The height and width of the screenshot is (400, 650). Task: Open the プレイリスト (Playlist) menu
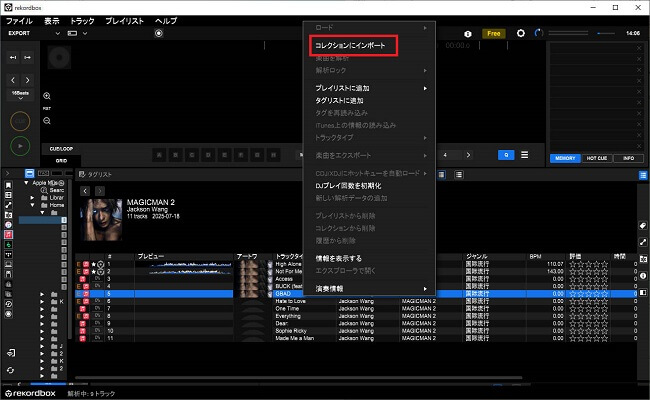pos(124,21)
